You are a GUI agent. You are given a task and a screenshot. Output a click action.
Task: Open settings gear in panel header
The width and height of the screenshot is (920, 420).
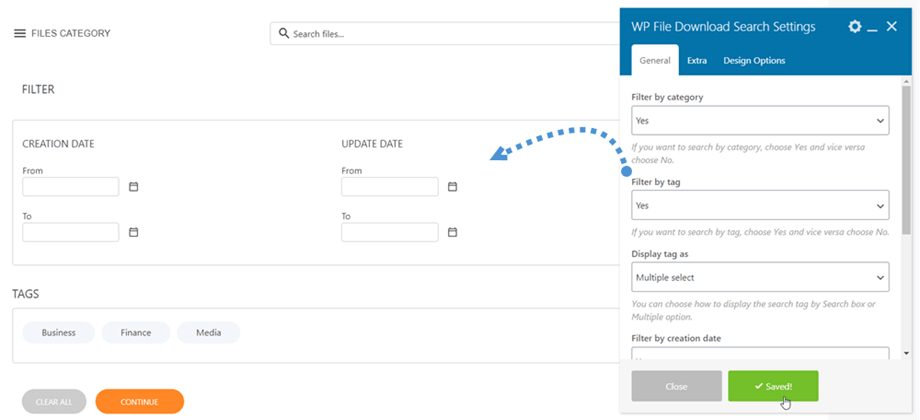(855, 27)
